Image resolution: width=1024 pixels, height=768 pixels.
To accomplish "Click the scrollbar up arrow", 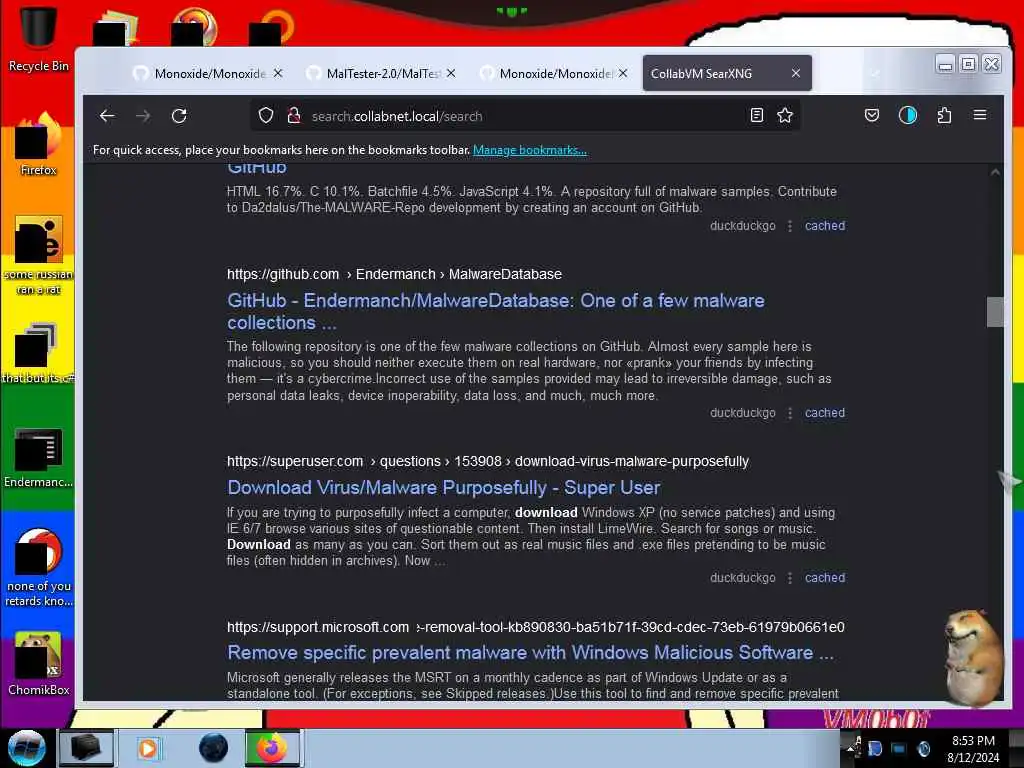I will [x=995, y=172].
